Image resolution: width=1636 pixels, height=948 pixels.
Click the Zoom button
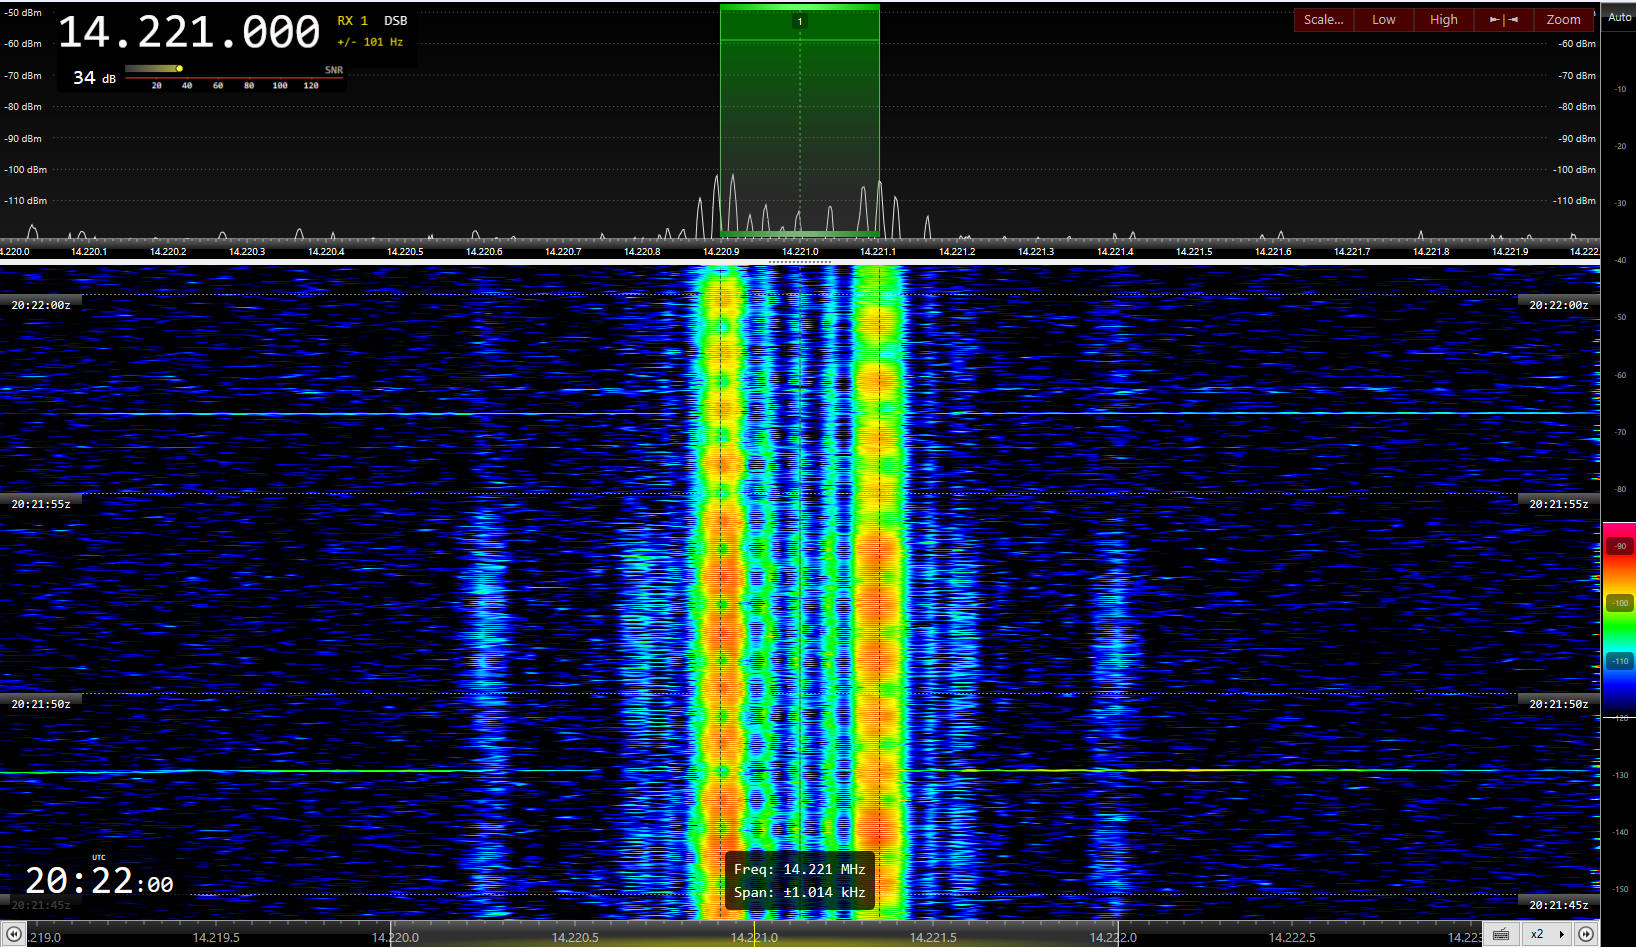click(1563, 20)
